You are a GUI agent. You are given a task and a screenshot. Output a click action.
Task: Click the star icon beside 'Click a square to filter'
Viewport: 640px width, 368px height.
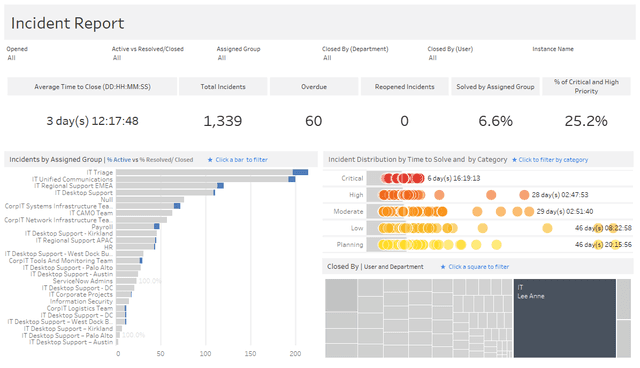[x=443, y=267]
